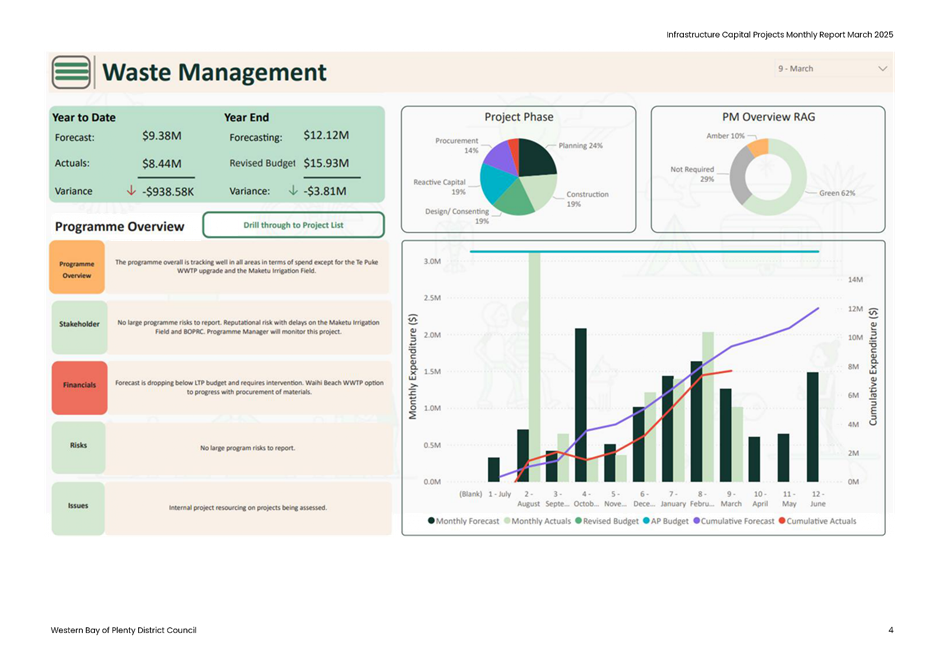This screenshot has height=664, width=938.
Task: Click Cumulative Actuals legend red dot
Action: pos(781,522)
